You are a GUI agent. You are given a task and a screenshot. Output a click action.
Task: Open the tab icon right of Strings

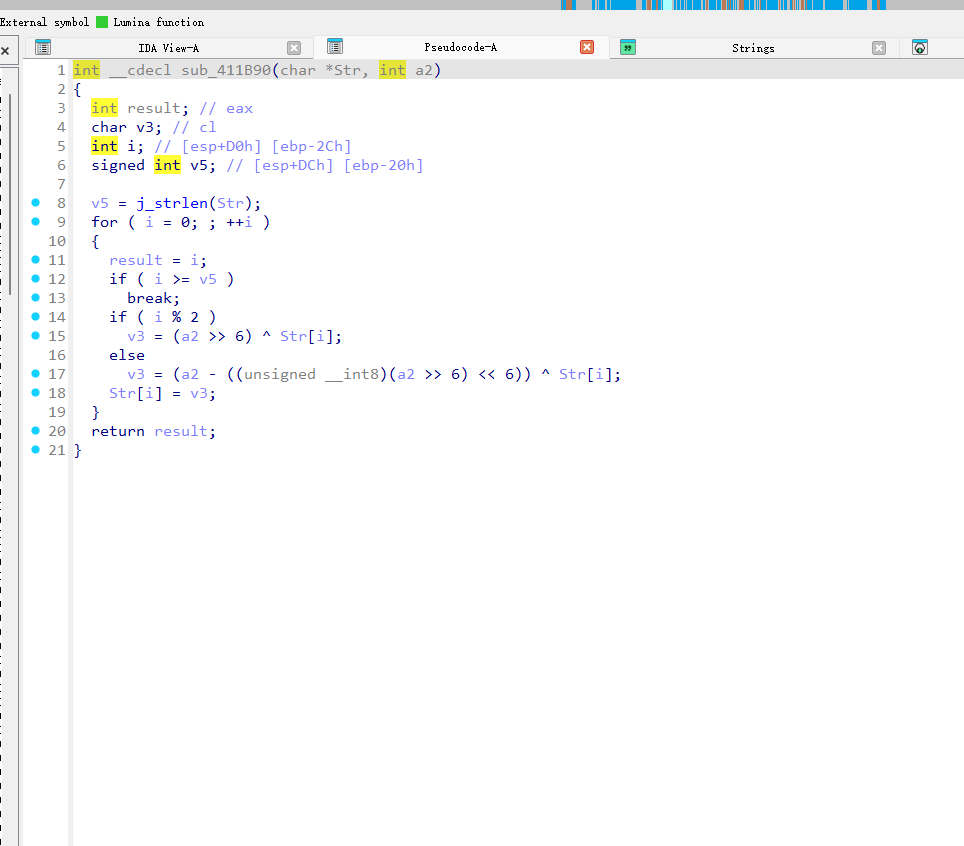pyautogui.click(x=920, y=47)
